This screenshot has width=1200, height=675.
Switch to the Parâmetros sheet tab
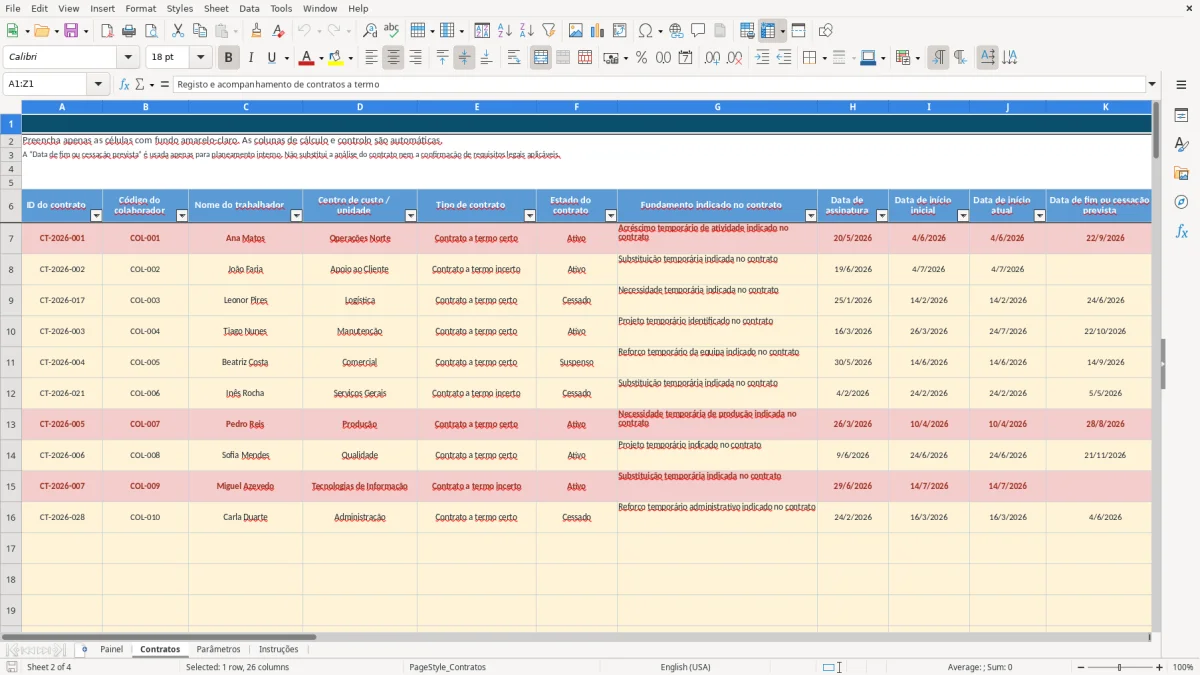click(x=218, y=649)
